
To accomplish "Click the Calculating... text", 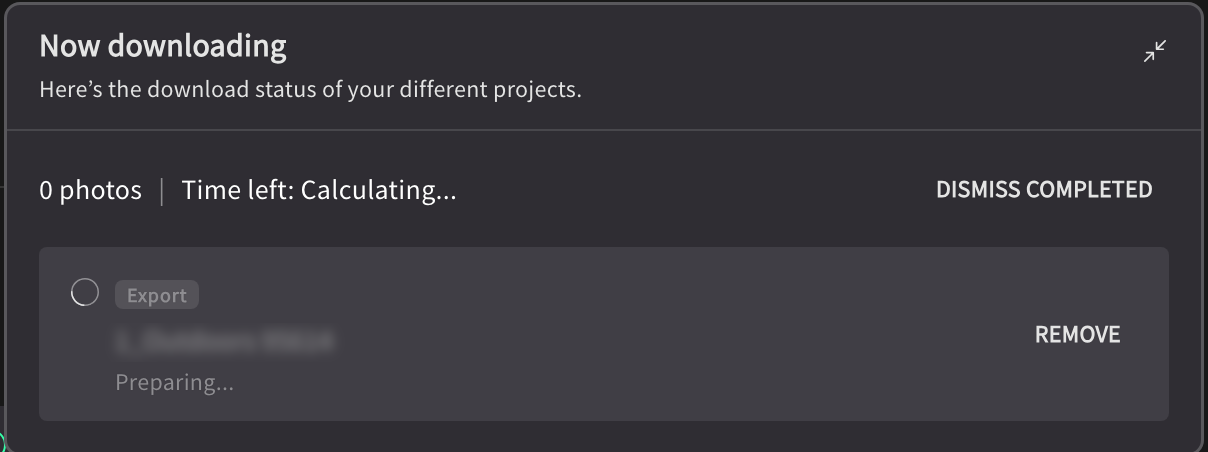I will point(378,190).
